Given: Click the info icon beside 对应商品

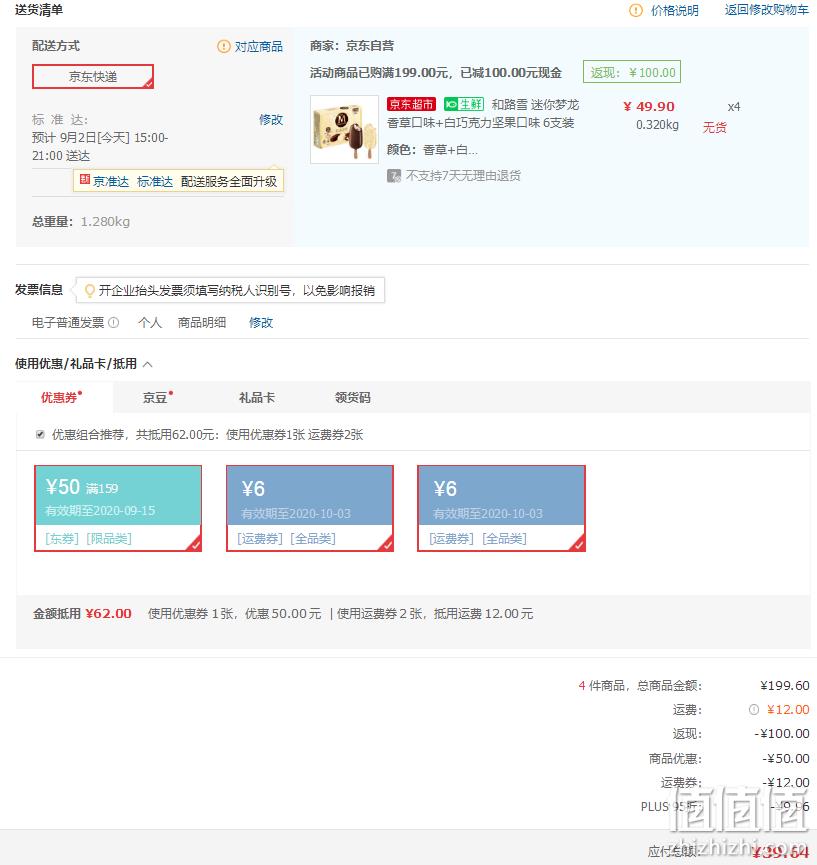Looking at the screenshot, I should pos(223,46).
